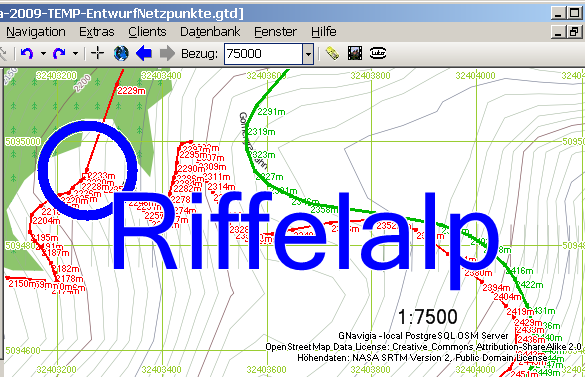The width and height of the screenshot is (585, 377).
Task: Open the Navigation menu
Action: coord(36,32)
